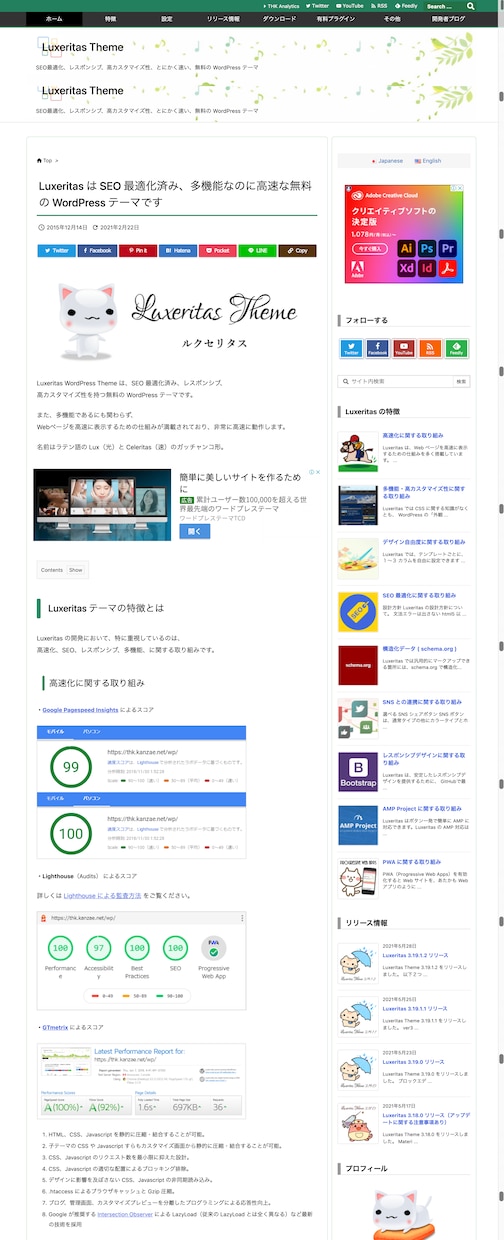Open SNS との連携に関する取り組み article
Screen dimensions: 504x1240
[x=420, y=702]
